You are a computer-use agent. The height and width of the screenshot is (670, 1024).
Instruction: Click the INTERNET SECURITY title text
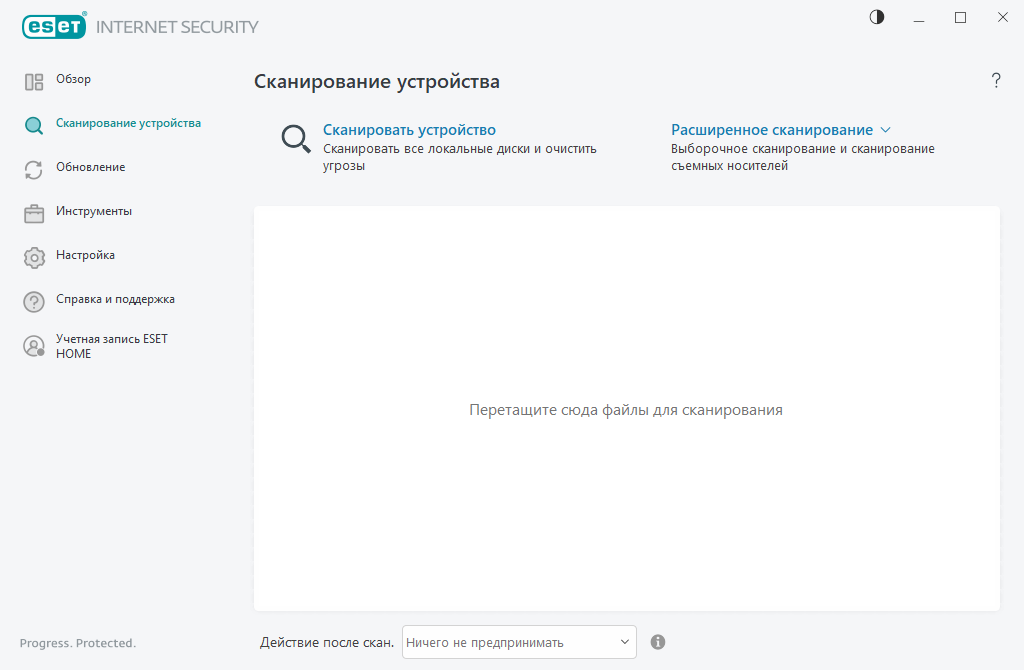coord(177,27)
